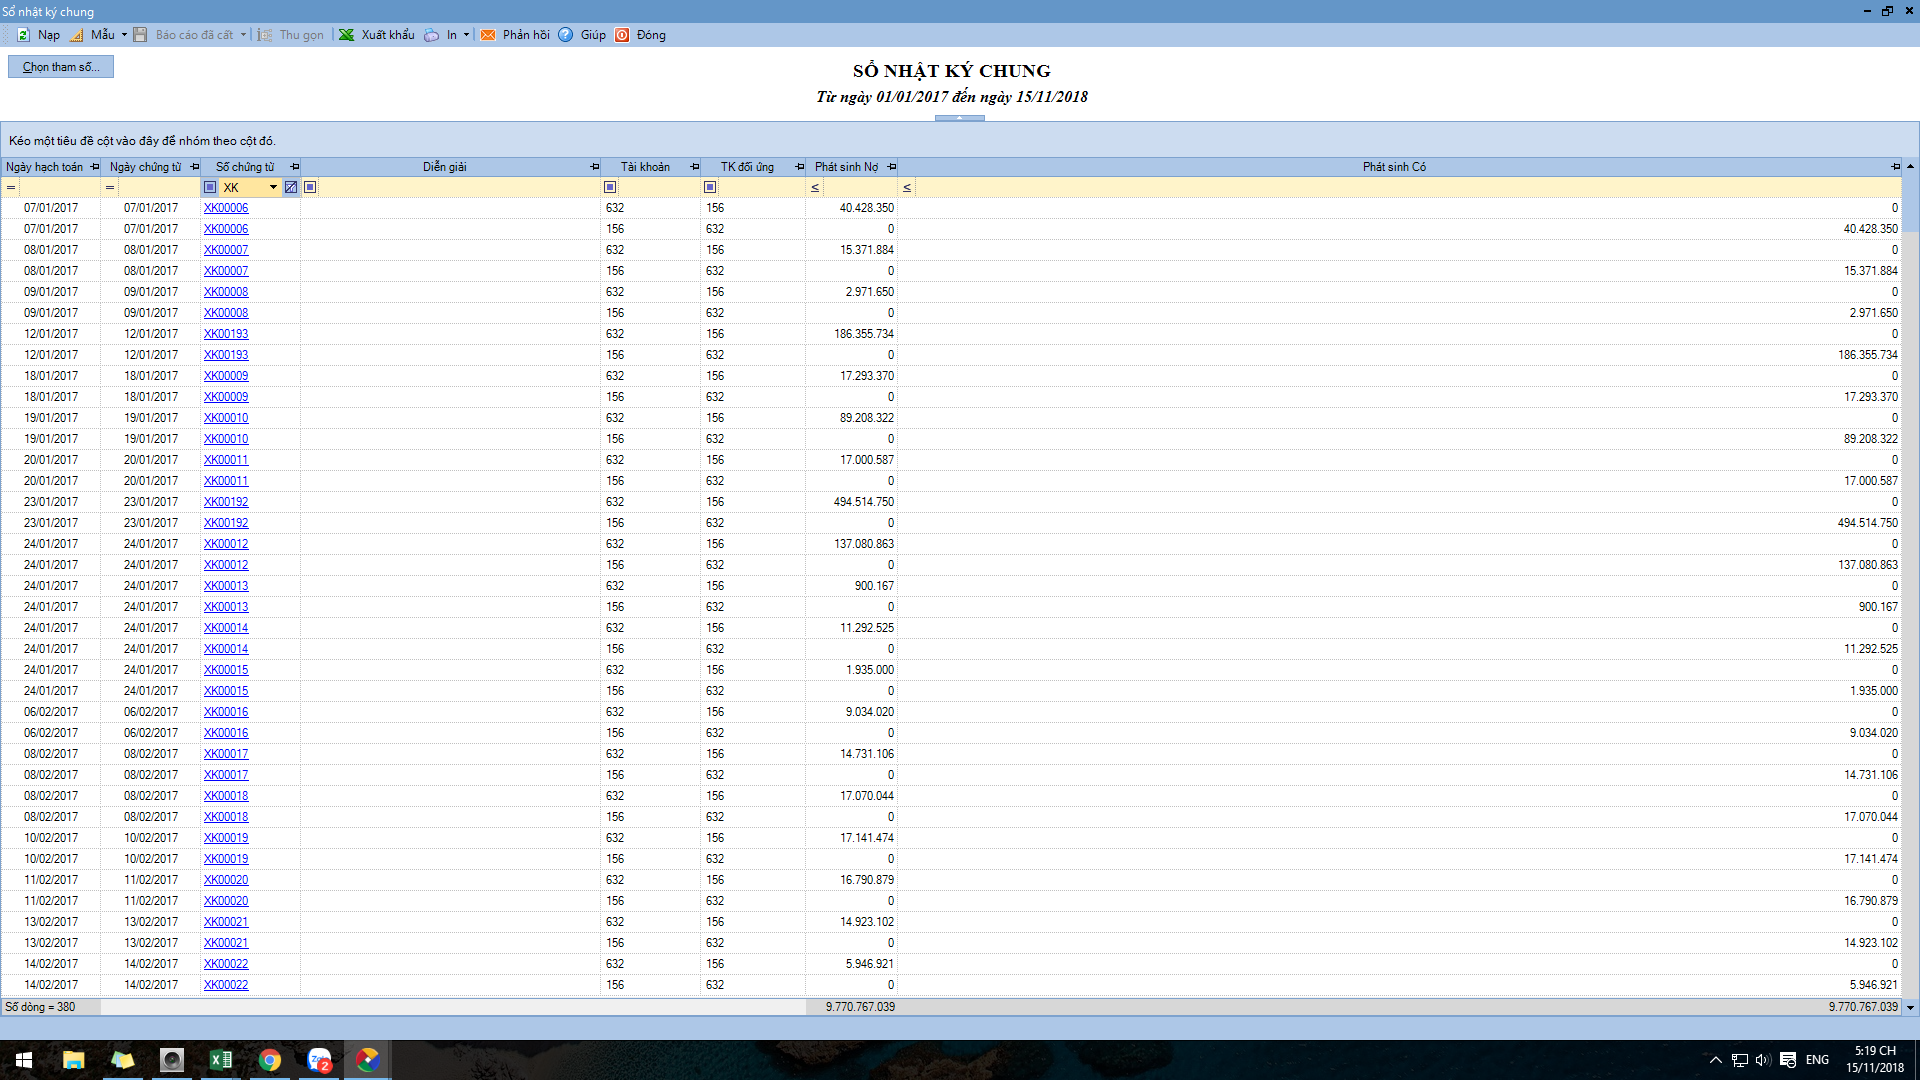Click the Đóng close report icon
The image size is (1920, 1080).
[x=622, y=35]
